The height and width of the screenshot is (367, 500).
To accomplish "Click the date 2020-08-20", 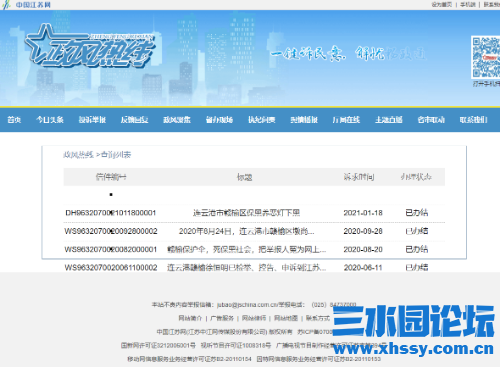I will coord(363,249).
